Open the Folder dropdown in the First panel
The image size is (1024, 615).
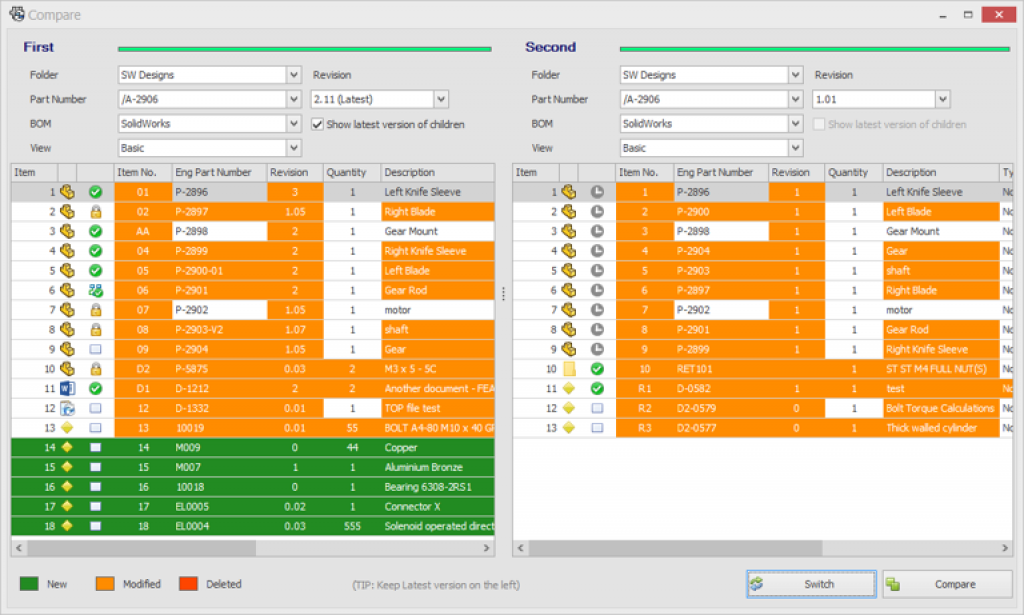point(294,75)
